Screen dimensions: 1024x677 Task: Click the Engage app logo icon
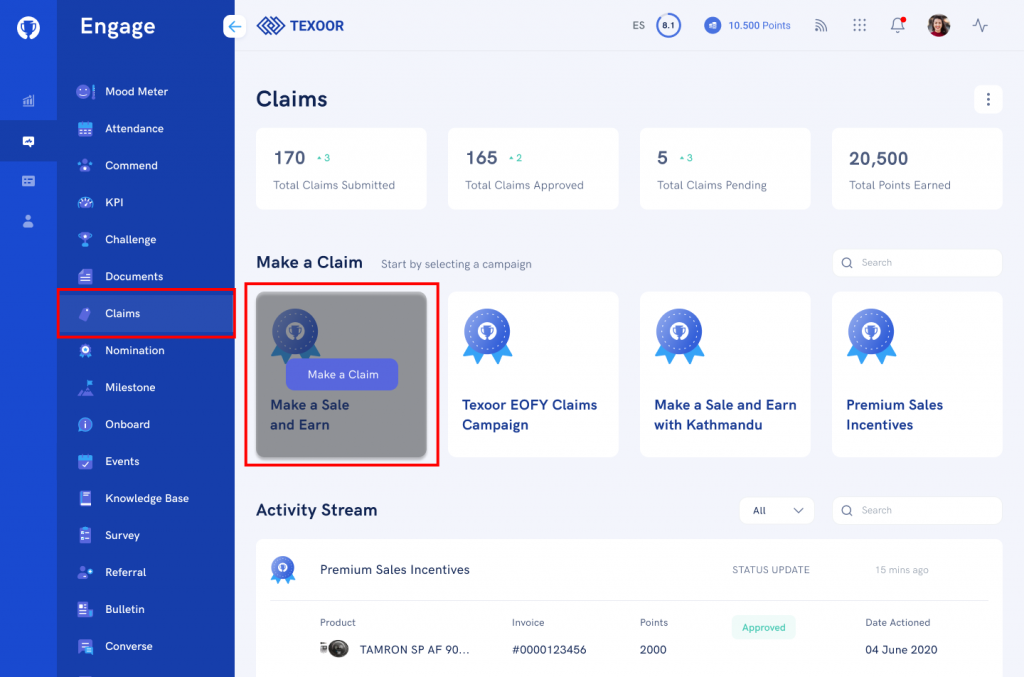pyautogui.click(x=28, y=27)
